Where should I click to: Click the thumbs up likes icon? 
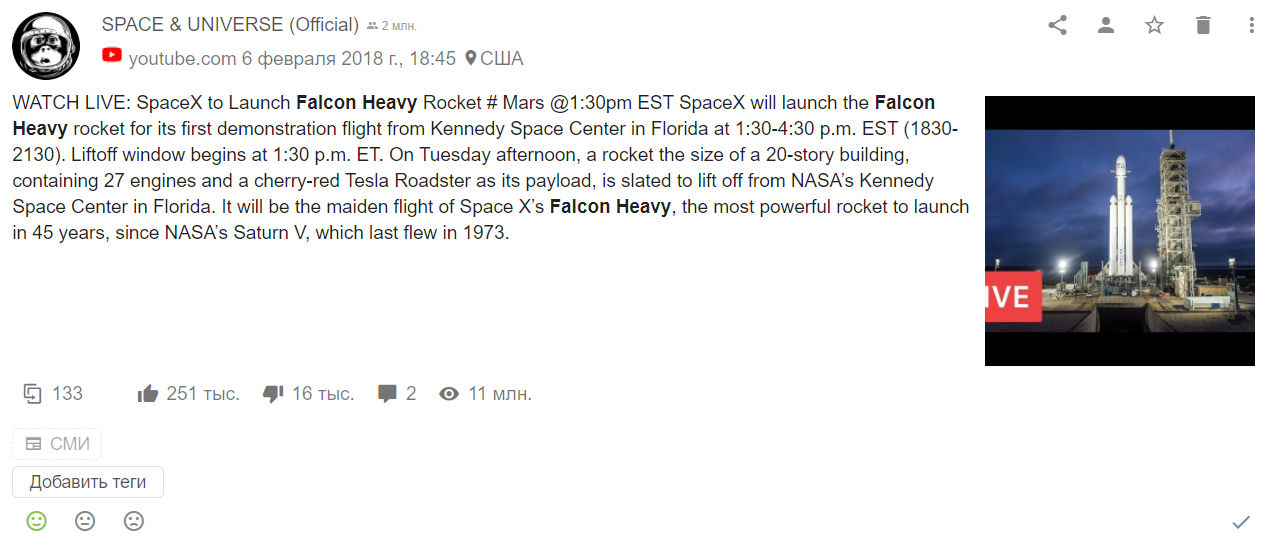(148, 394)
